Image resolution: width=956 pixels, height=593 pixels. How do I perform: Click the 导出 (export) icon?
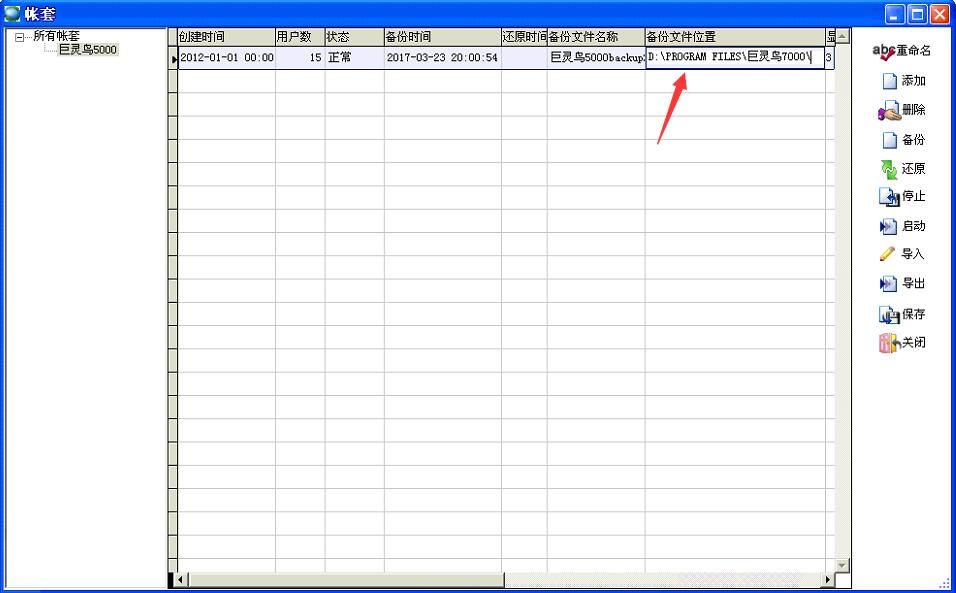point(888,284)
